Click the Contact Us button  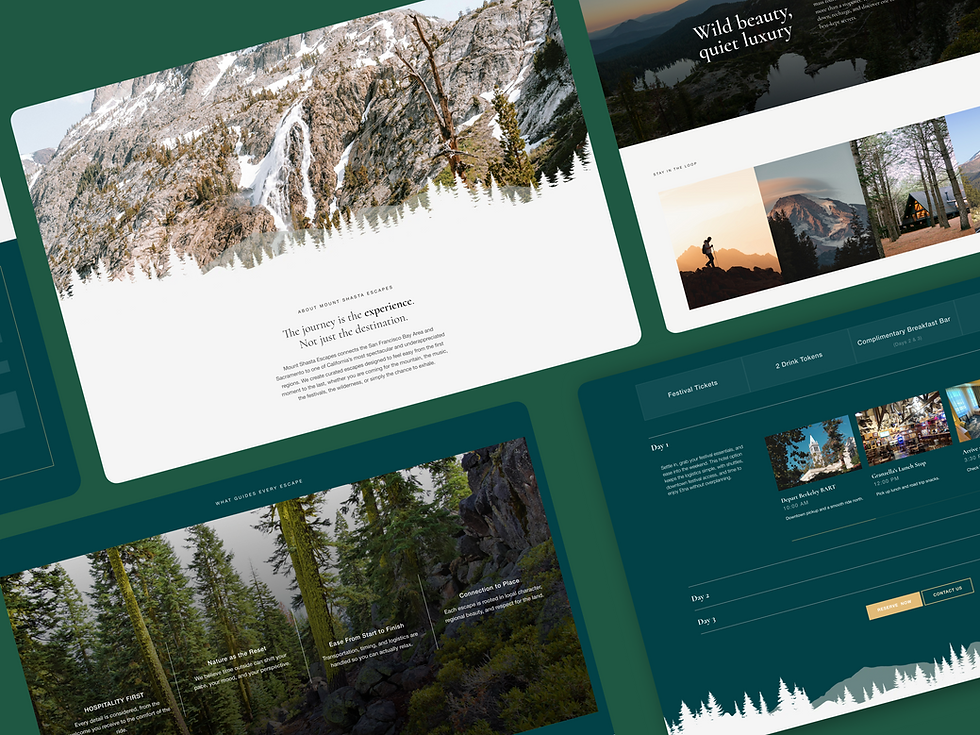point(948,591)
